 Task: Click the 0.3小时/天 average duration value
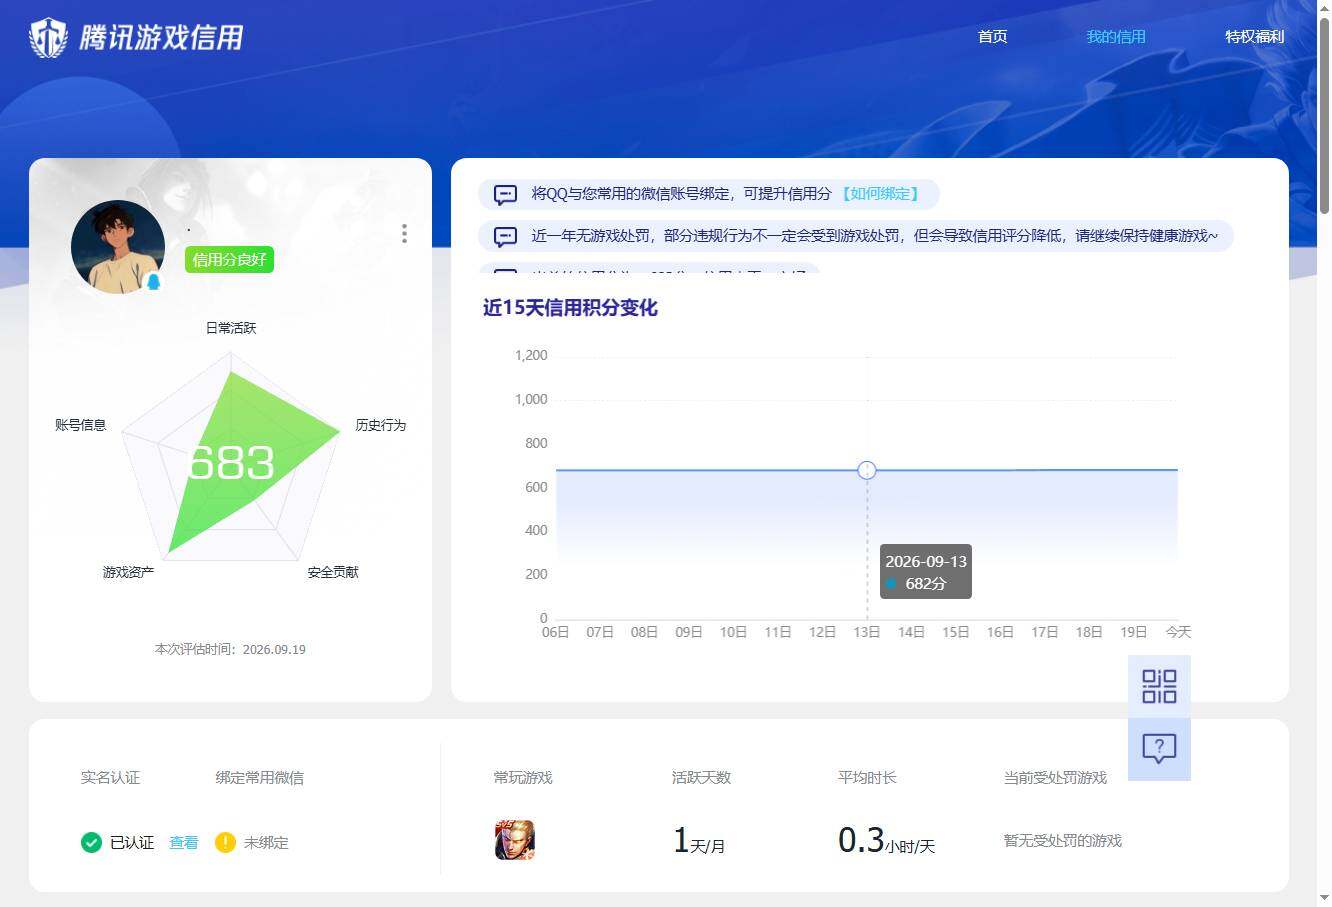click(x=886, y=841)
